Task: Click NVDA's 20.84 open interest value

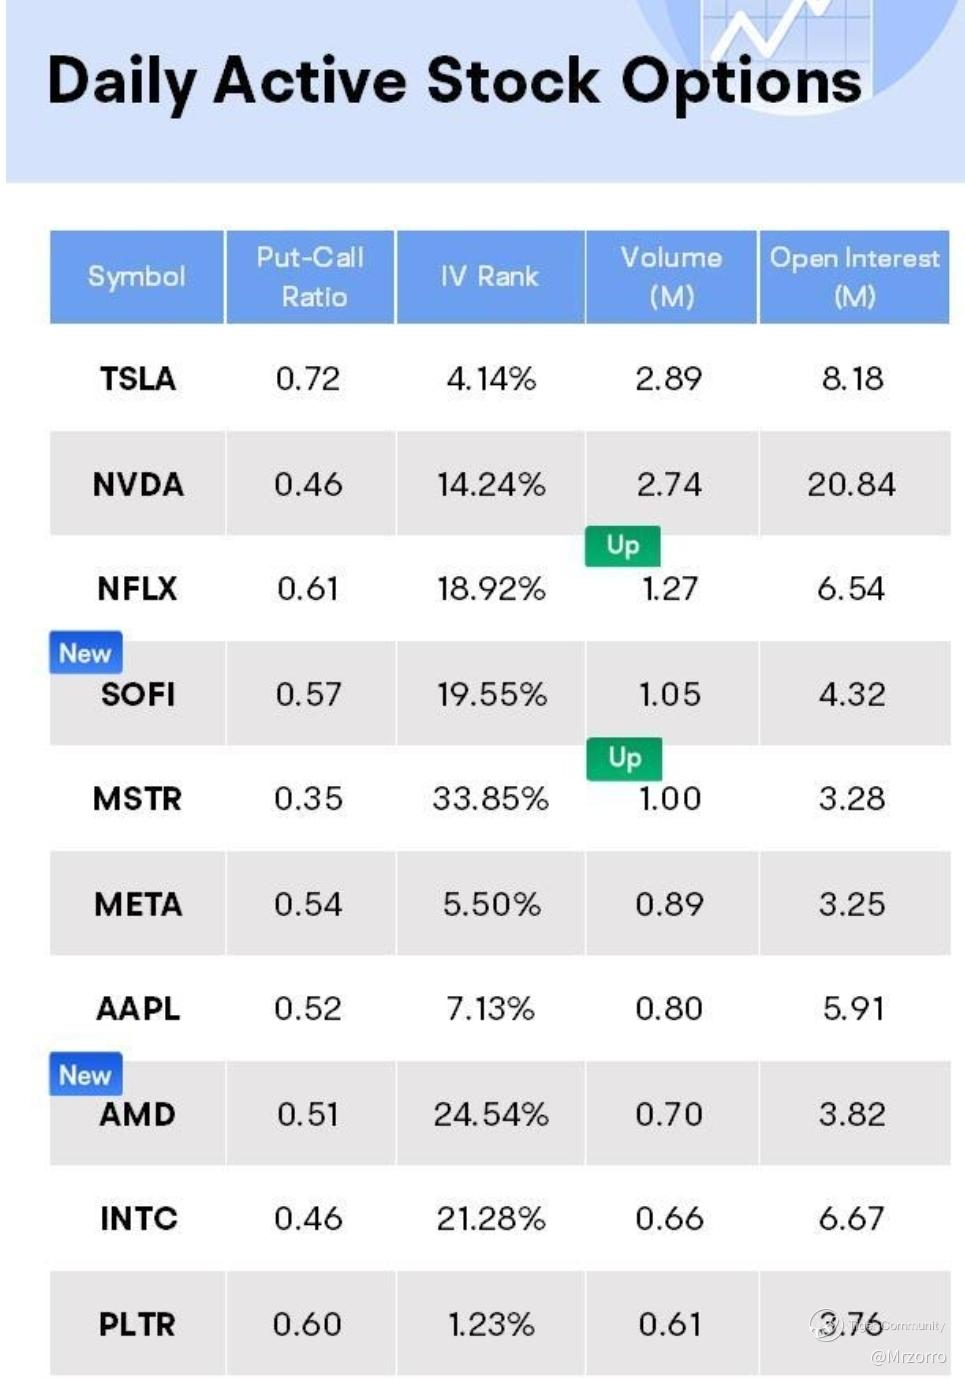Action: point(851,485)
